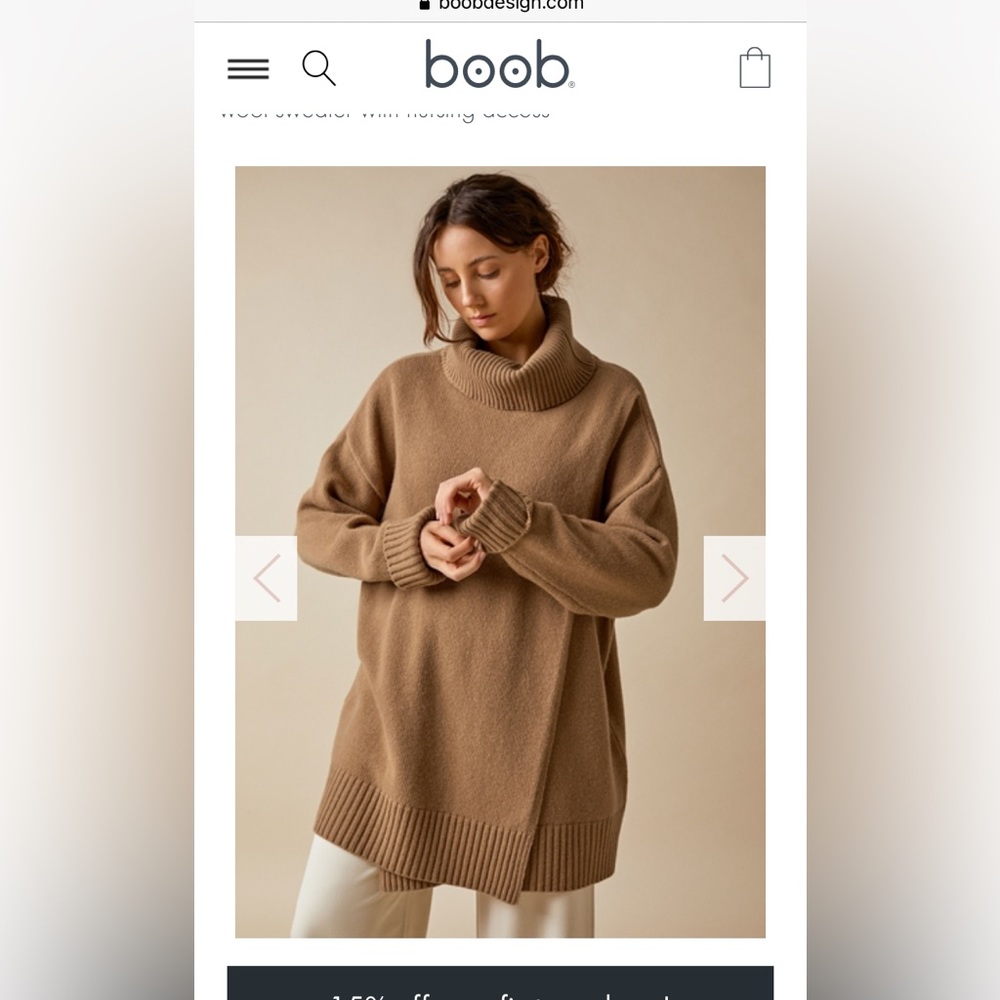This screenshot has height=1000, width=1000.
Task: Click boobdesign.com in the address bar
Action: coord(510,5)
